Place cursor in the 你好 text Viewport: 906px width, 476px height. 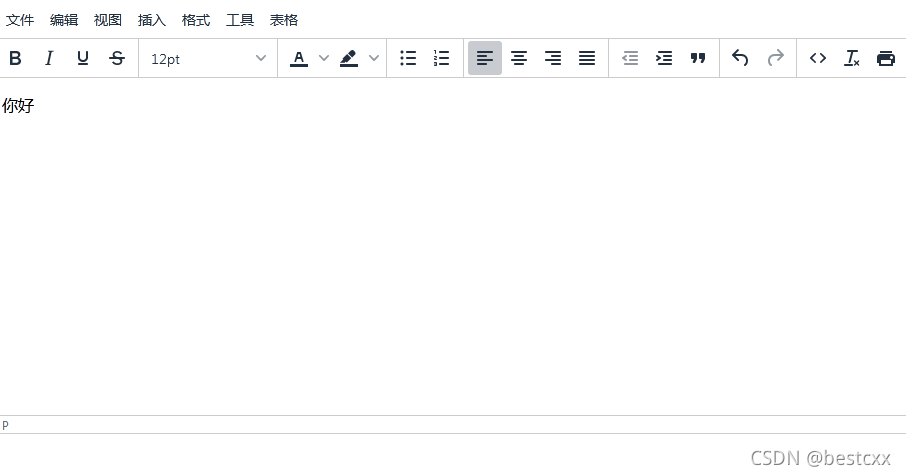coord(18,106)
